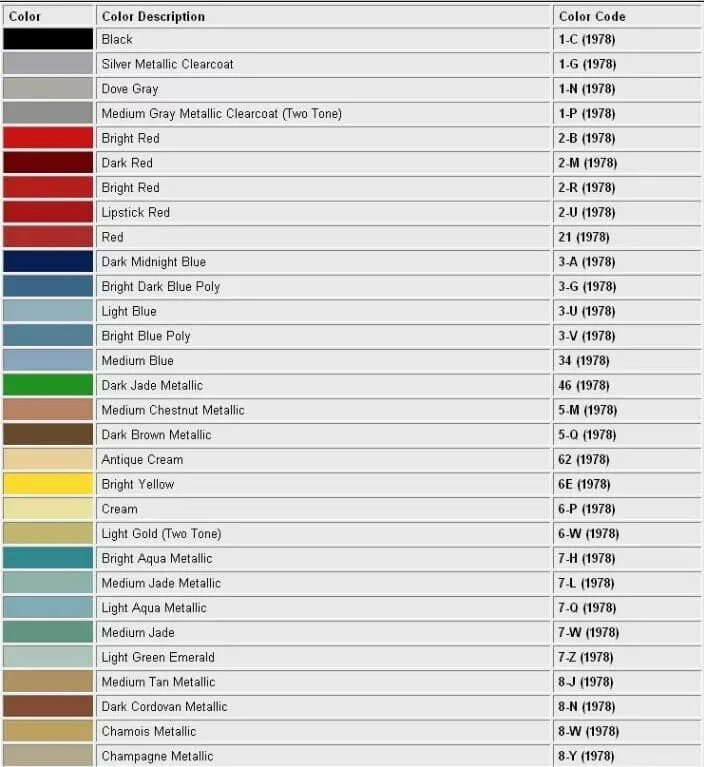Select the Medium Jade Metallic swatch
Viewport: 704px width, 767px height.
coord(48,583)
